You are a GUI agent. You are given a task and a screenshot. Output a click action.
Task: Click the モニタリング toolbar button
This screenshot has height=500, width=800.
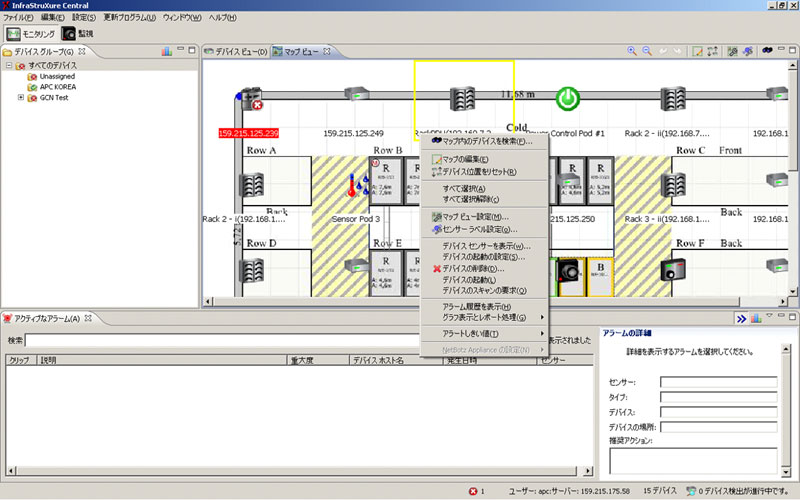[x=31, y=34]
